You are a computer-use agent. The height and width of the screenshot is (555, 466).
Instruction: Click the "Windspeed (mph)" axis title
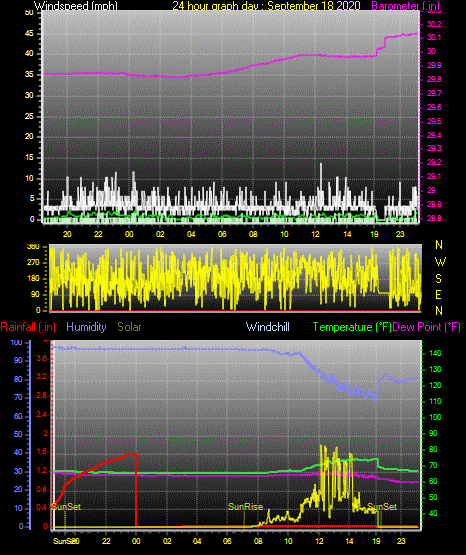(75, 6)
